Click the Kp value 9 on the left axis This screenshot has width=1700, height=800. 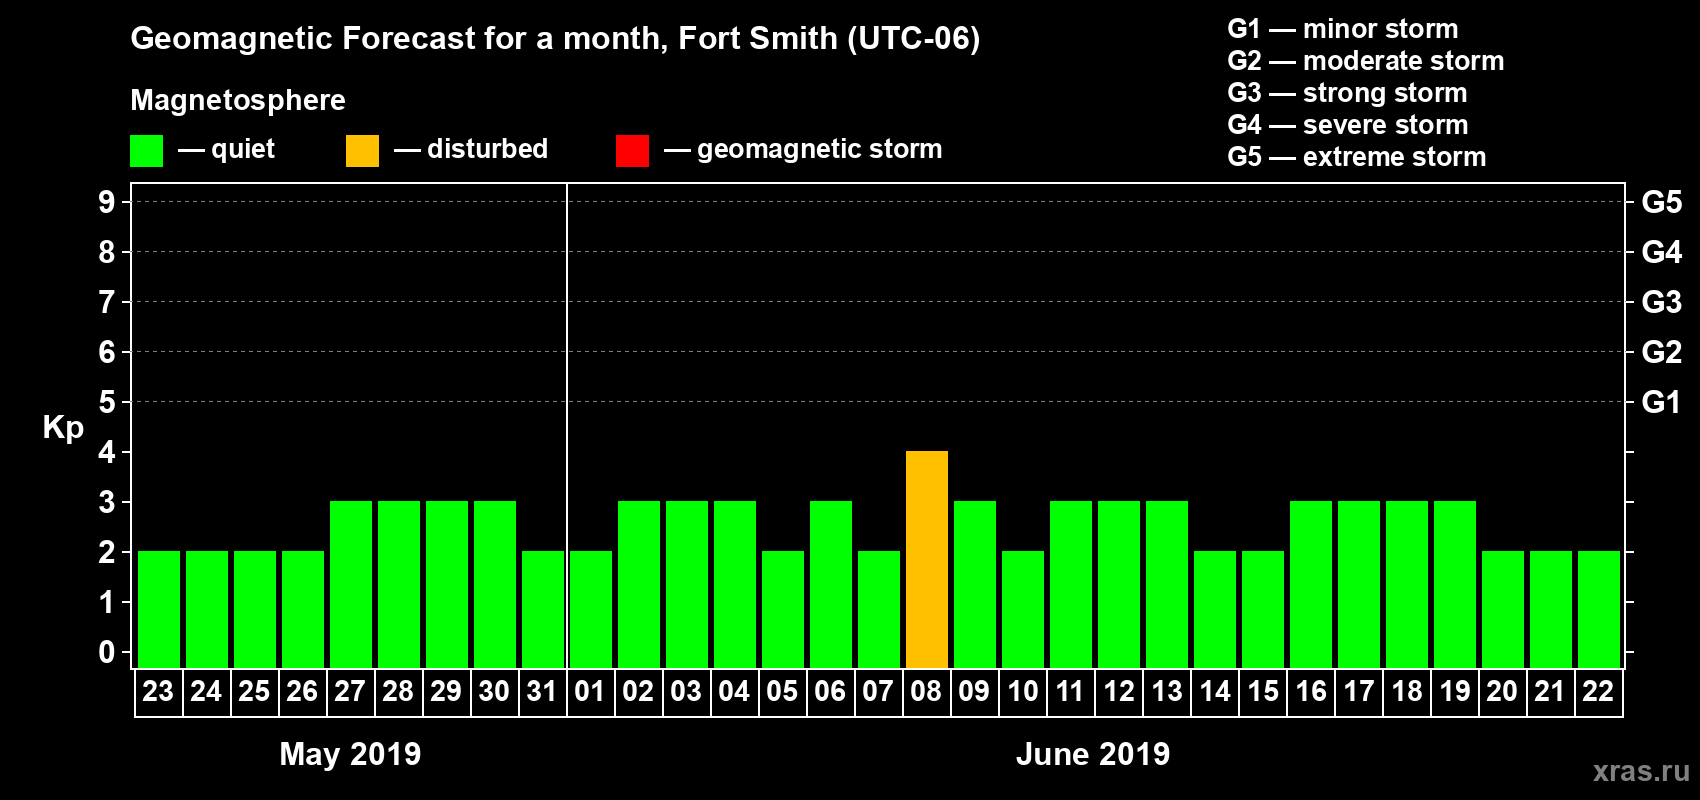107,202
